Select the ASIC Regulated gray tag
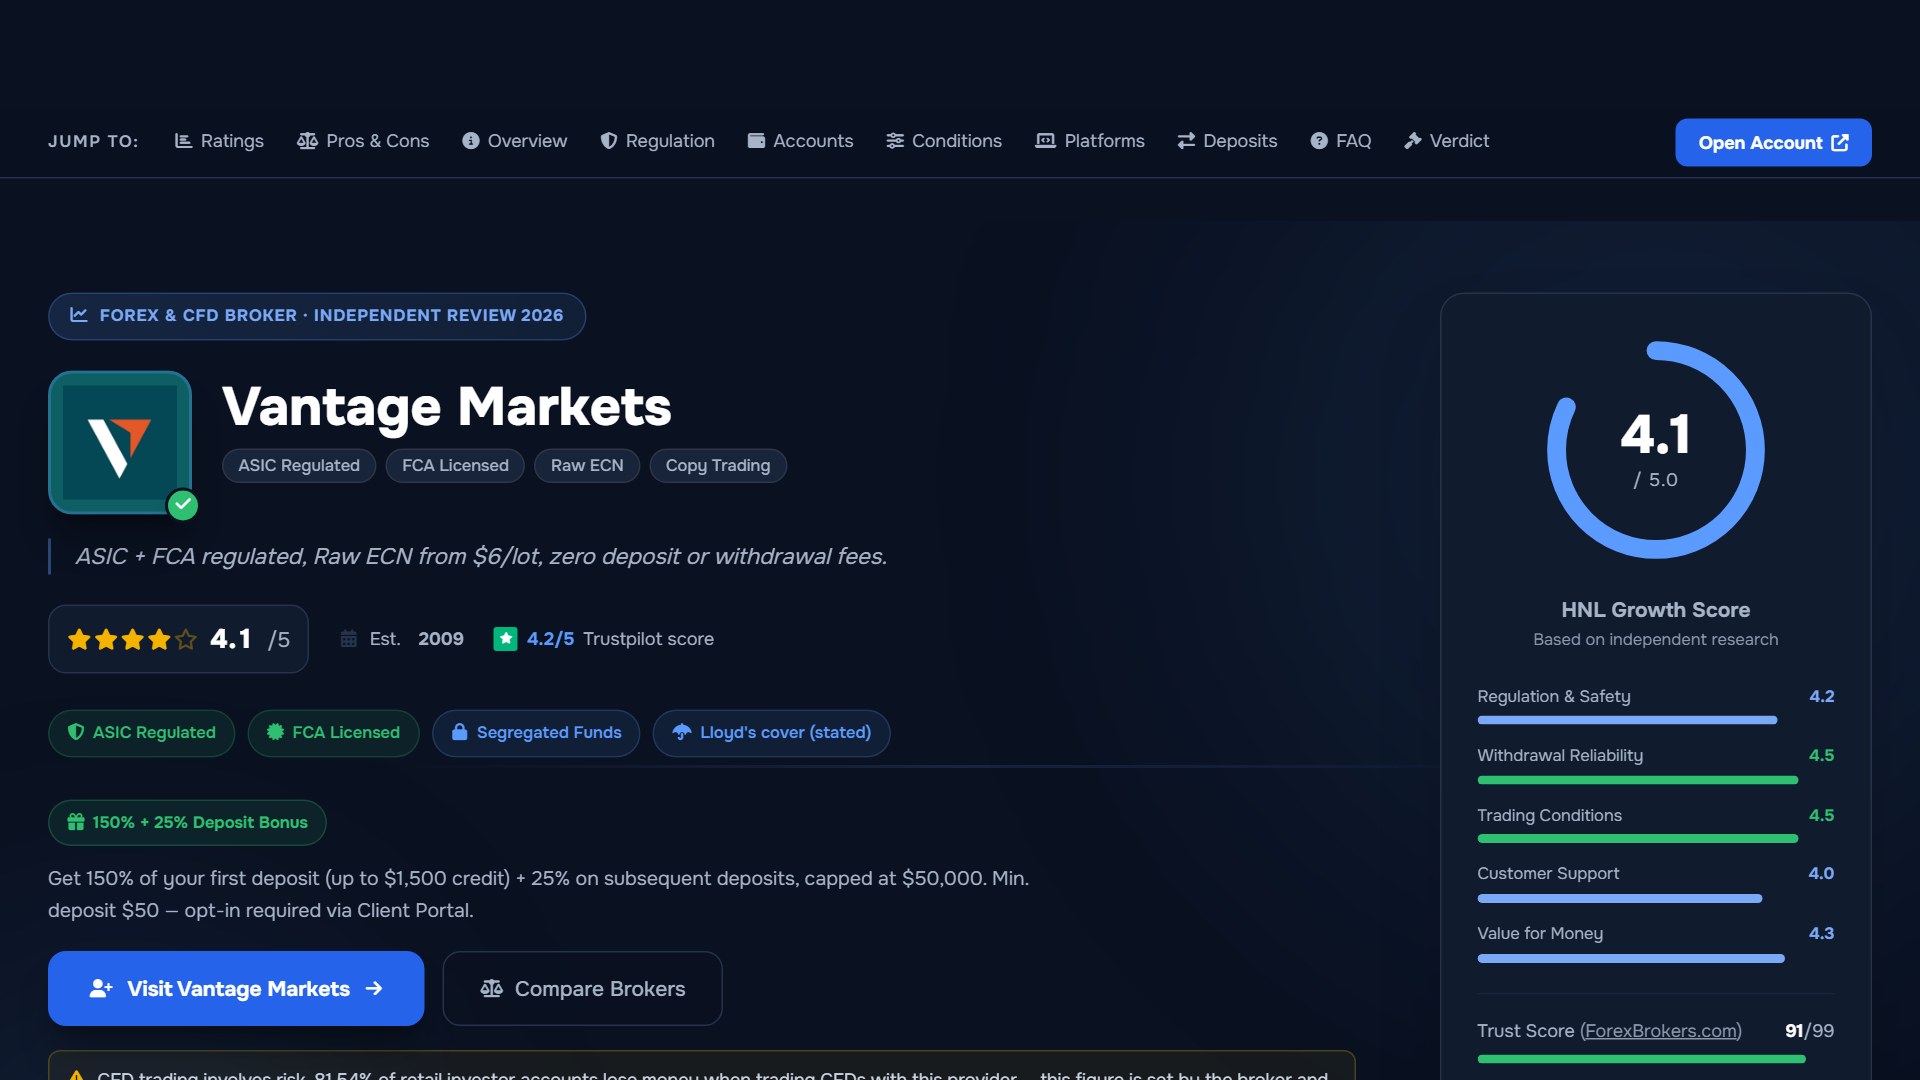 point(299,465)
